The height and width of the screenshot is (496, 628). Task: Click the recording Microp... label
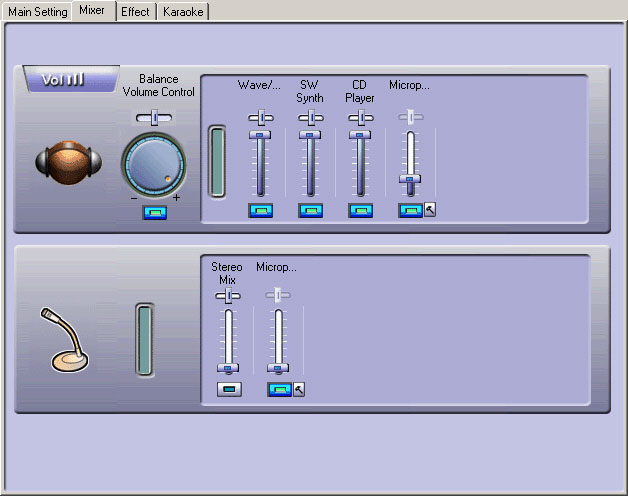click(276, 267)
